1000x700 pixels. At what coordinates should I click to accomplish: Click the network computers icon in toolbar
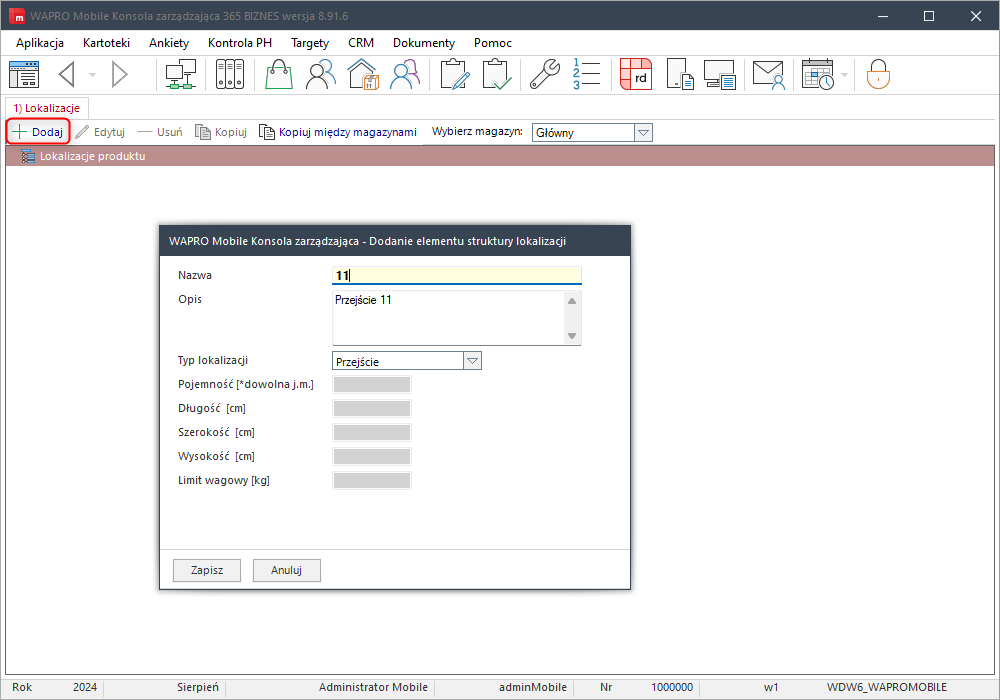(x=181, y=75)
